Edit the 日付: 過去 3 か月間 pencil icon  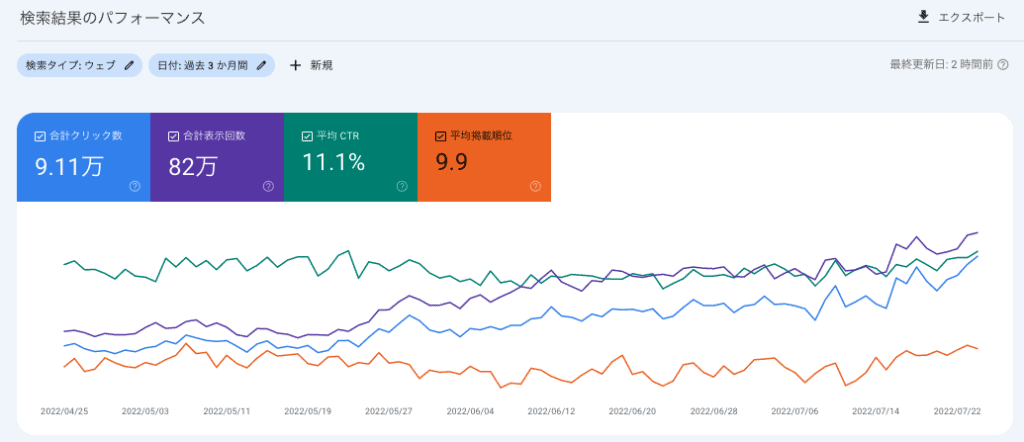(x=261, y=65)
